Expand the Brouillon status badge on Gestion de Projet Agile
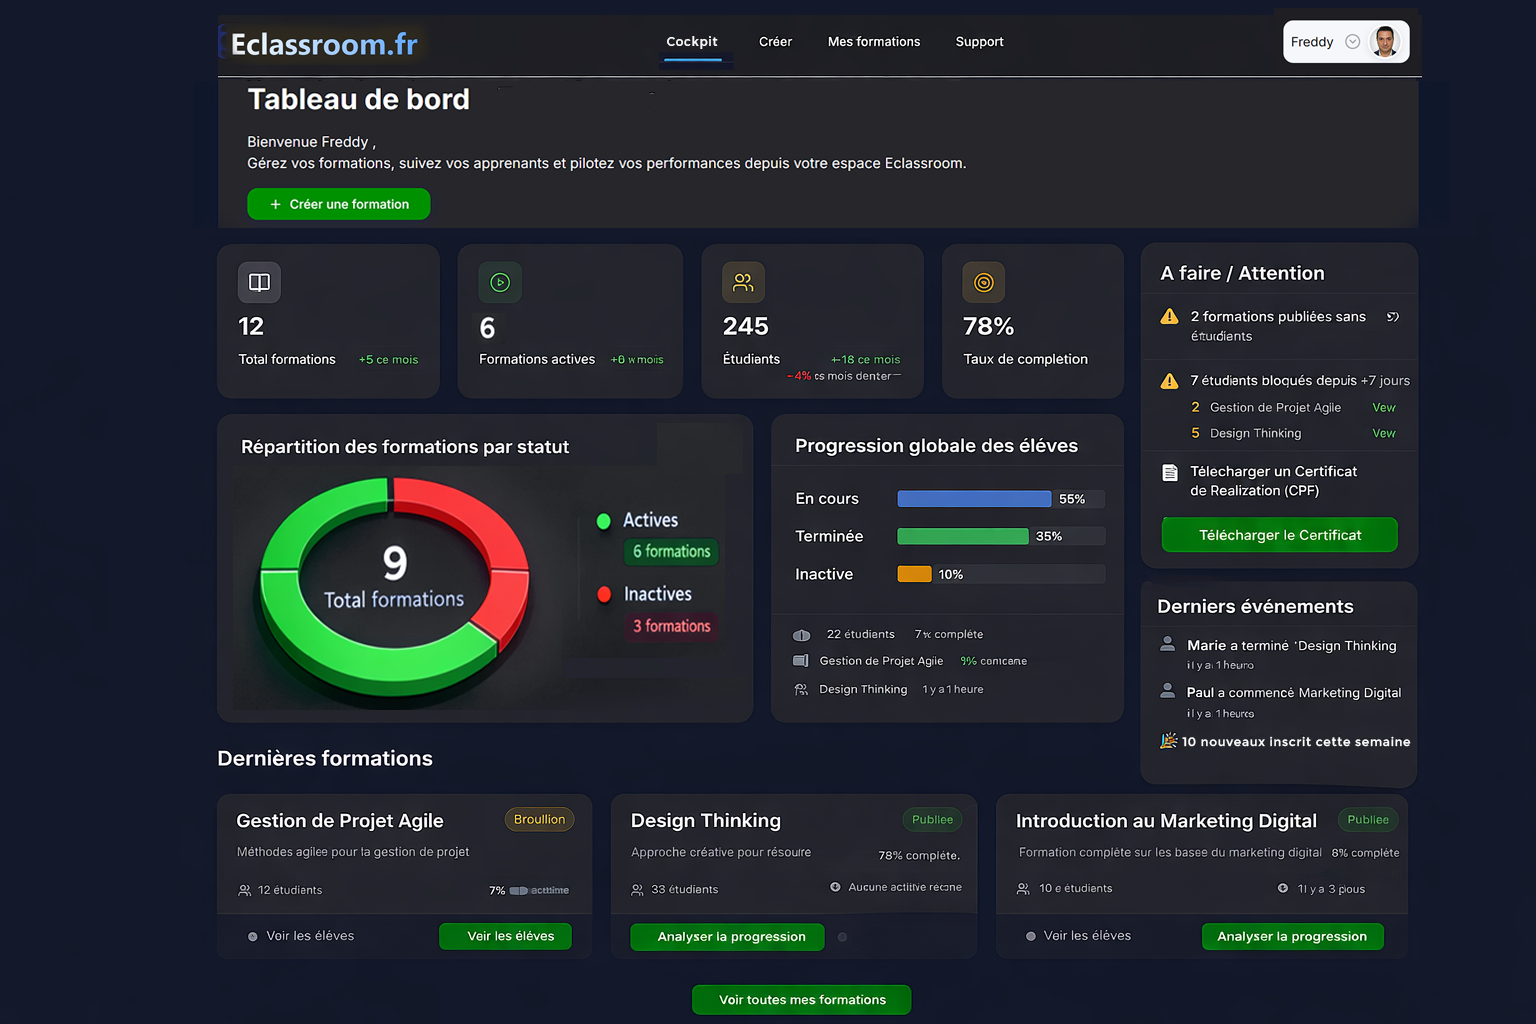Screen dimensions: 1536x1024 click(539, 820)
